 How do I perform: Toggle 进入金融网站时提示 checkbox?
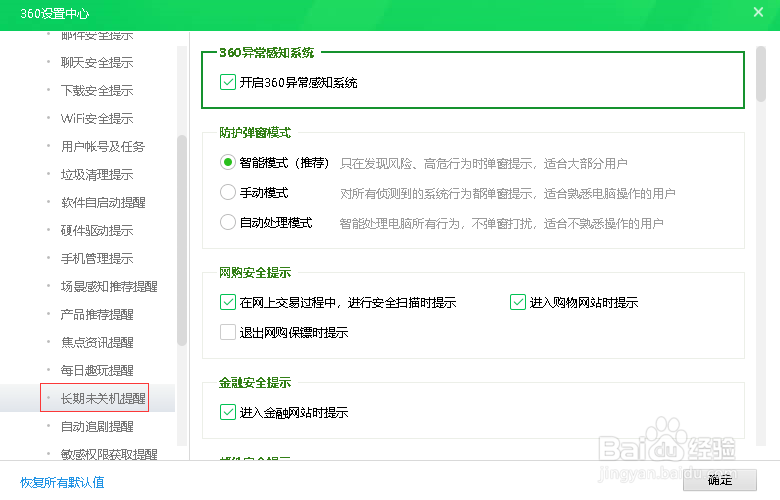(x=228, y=412)
